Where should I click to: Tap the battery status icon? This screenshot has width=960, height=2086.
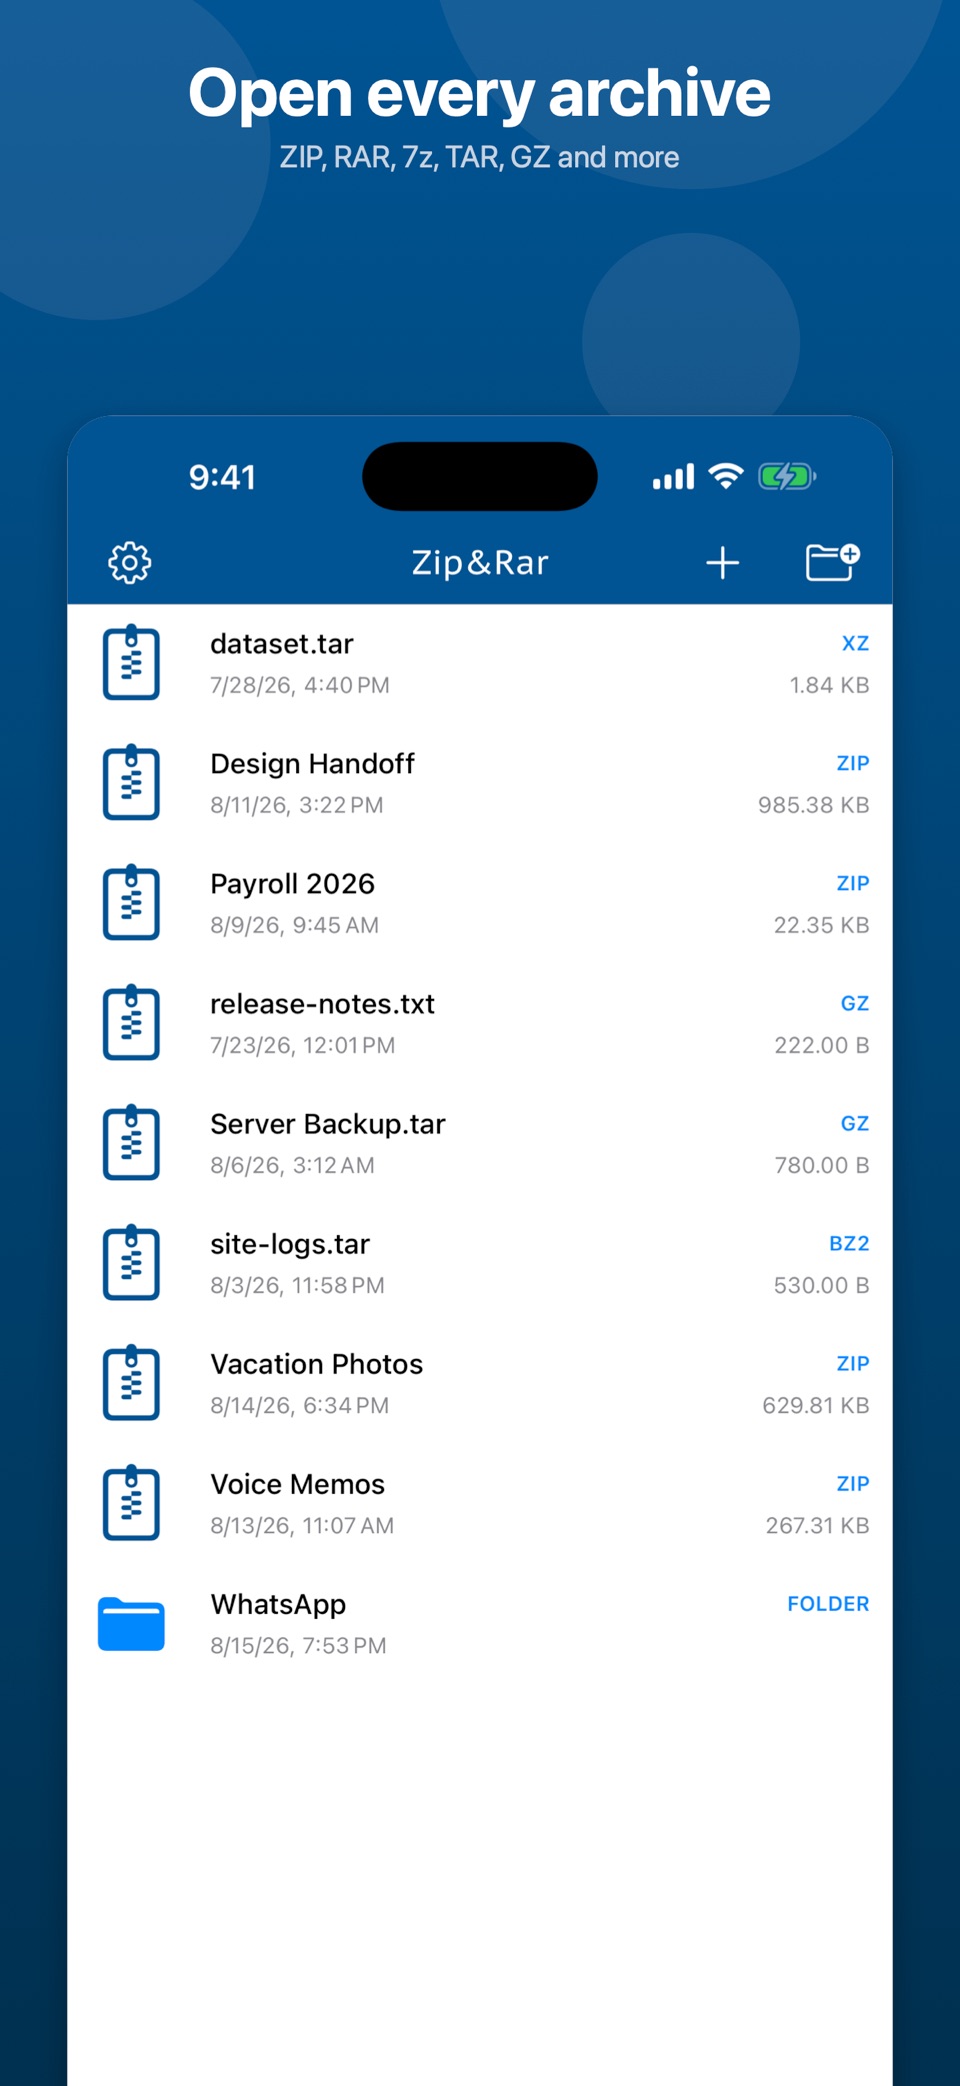coord(787,476)
